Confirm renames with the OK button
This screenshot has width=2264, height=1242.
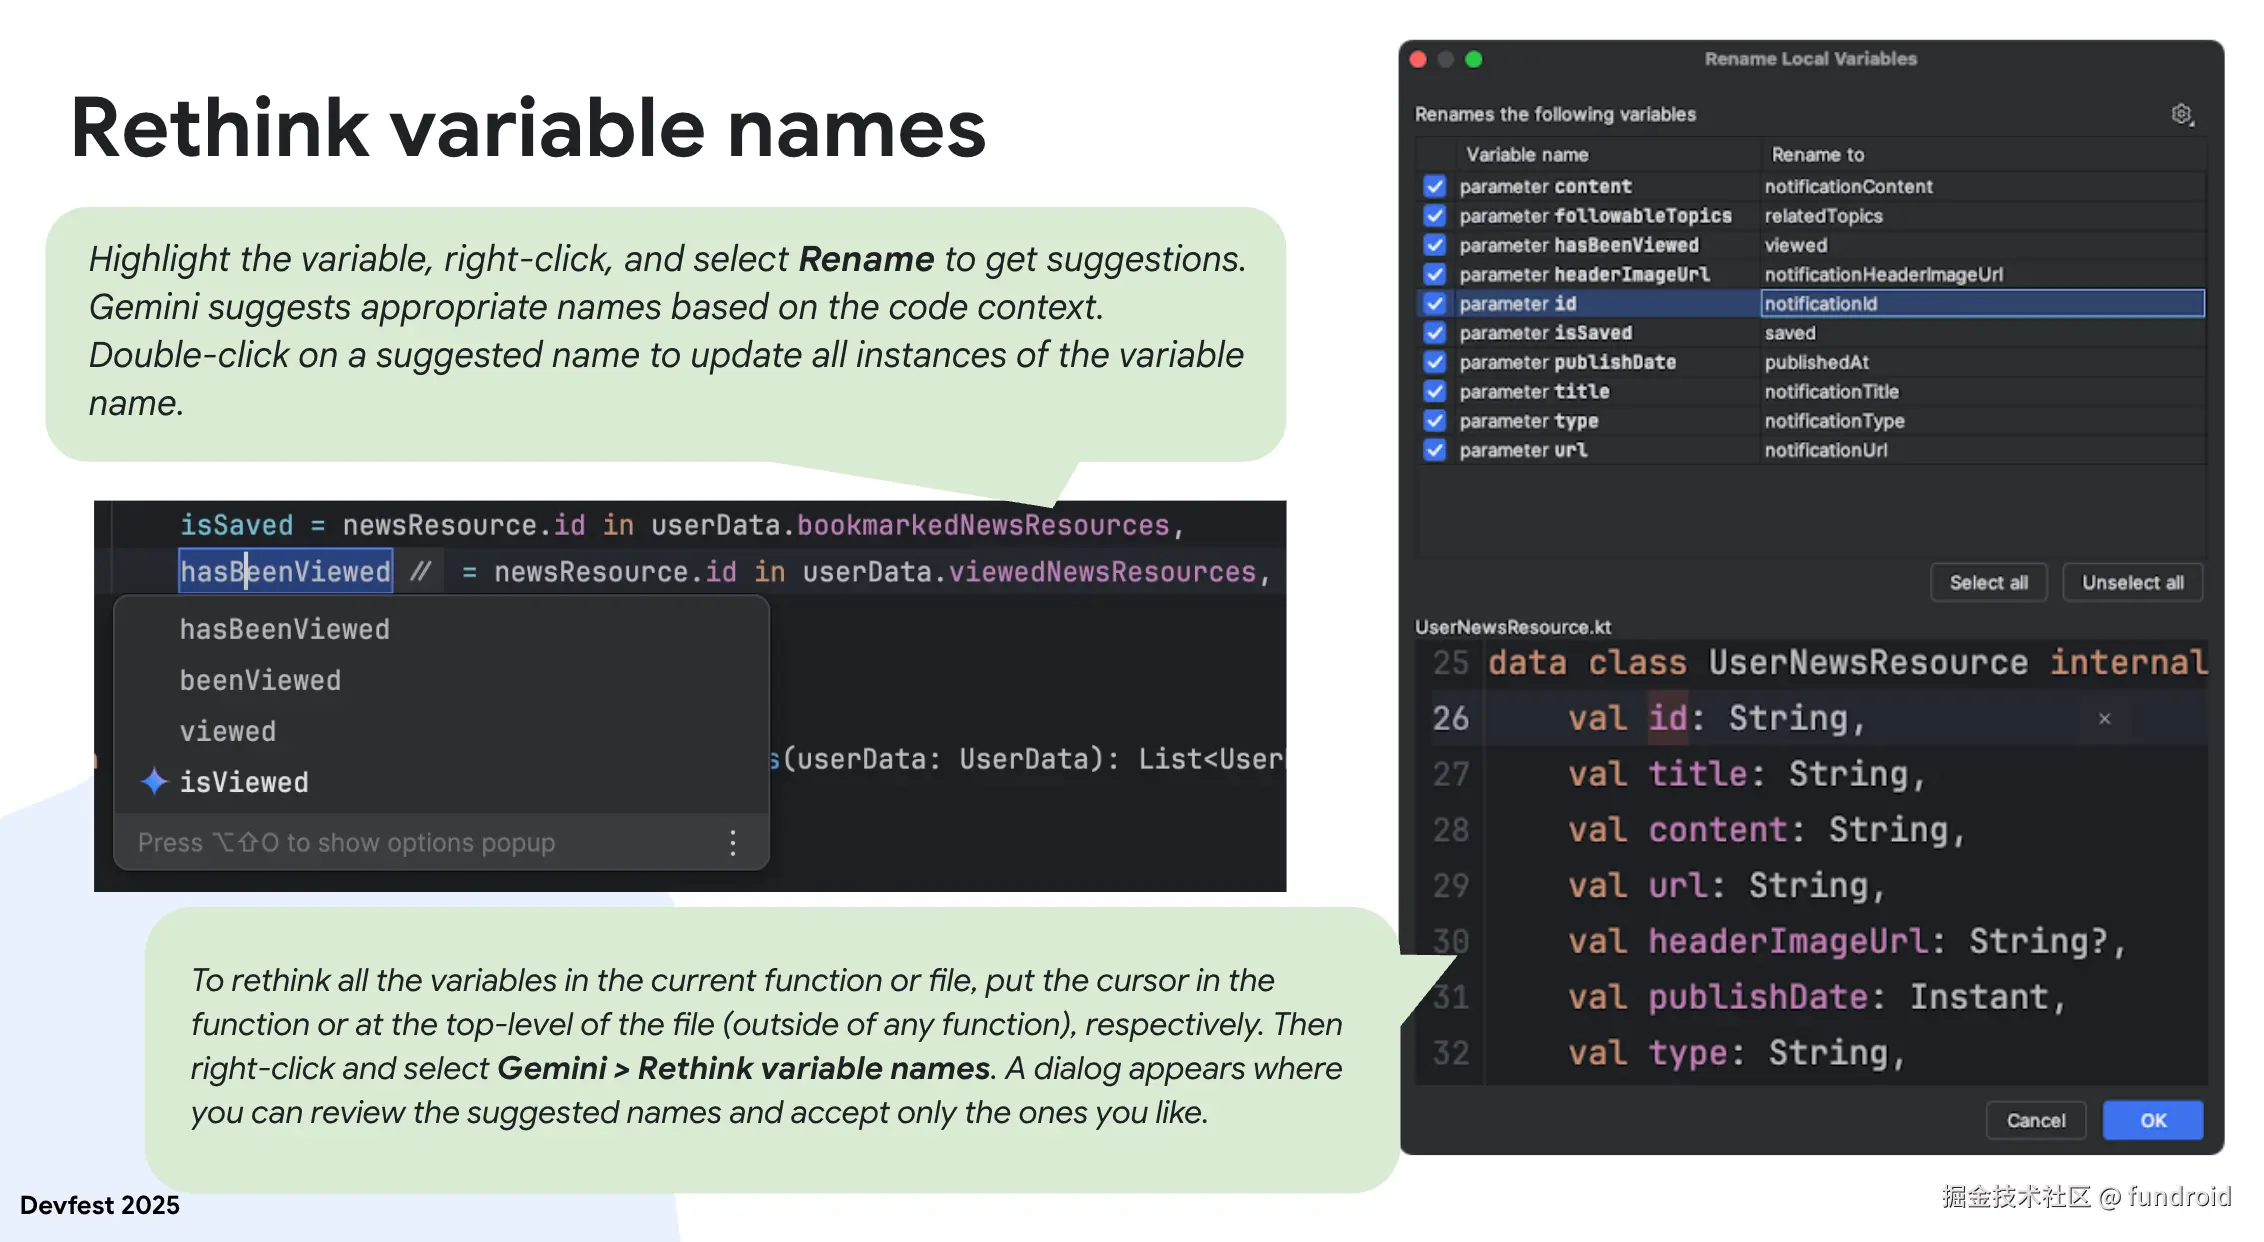[2152, 1120]
